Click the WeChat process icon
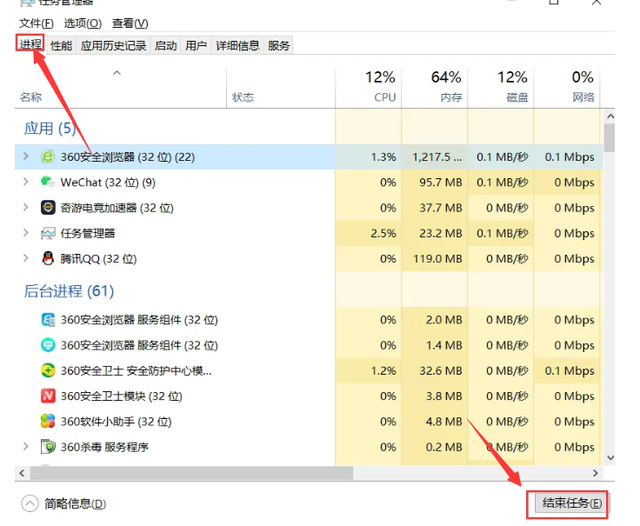Viewport: 640px width, 526px height. (x=48, y=182)
